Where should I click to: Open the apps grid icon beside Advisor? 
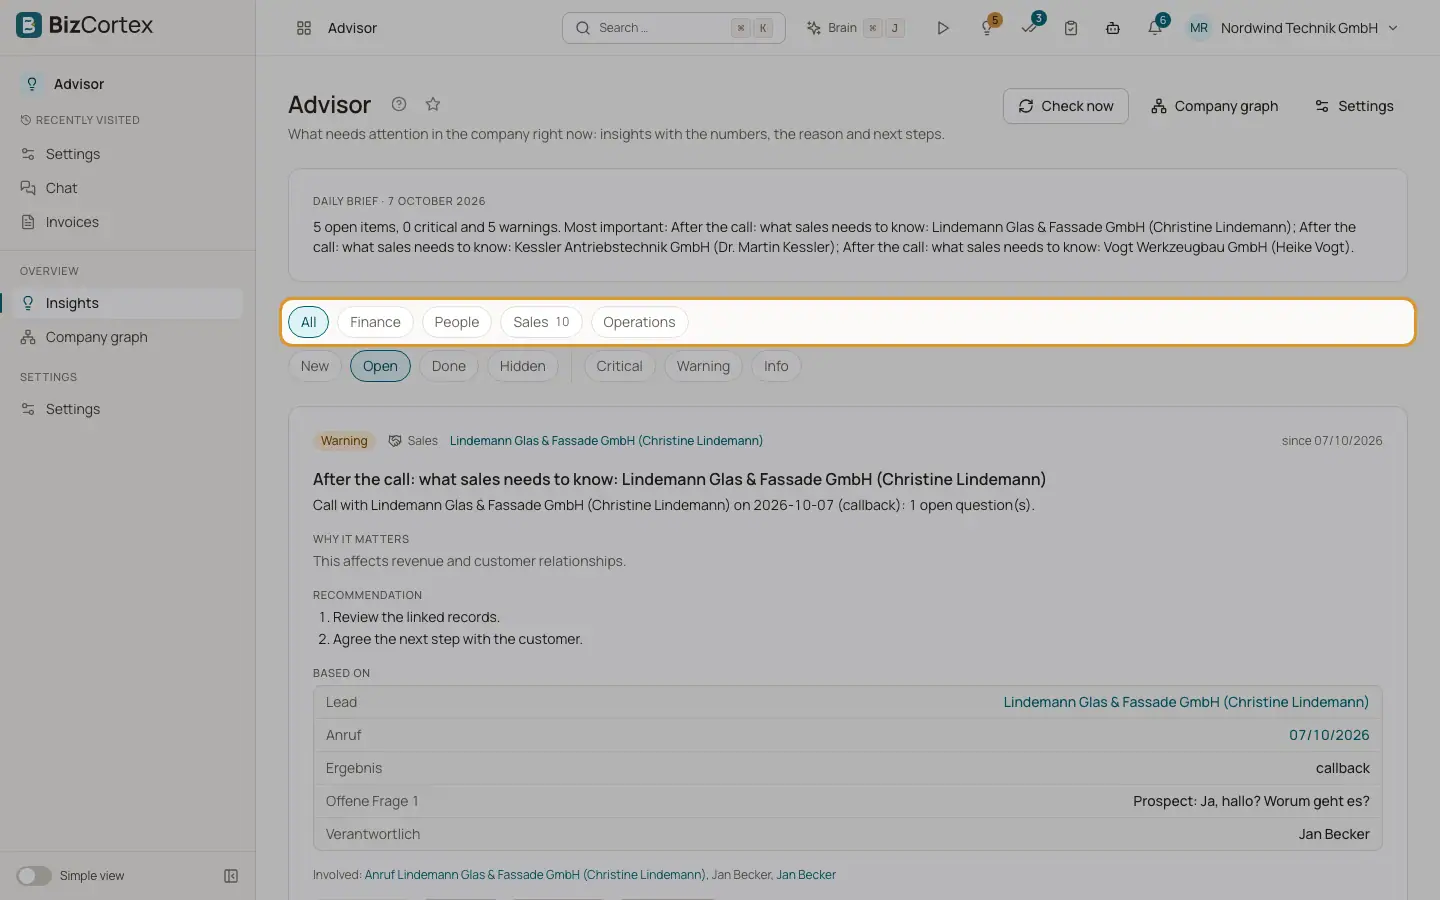(304, 28)
